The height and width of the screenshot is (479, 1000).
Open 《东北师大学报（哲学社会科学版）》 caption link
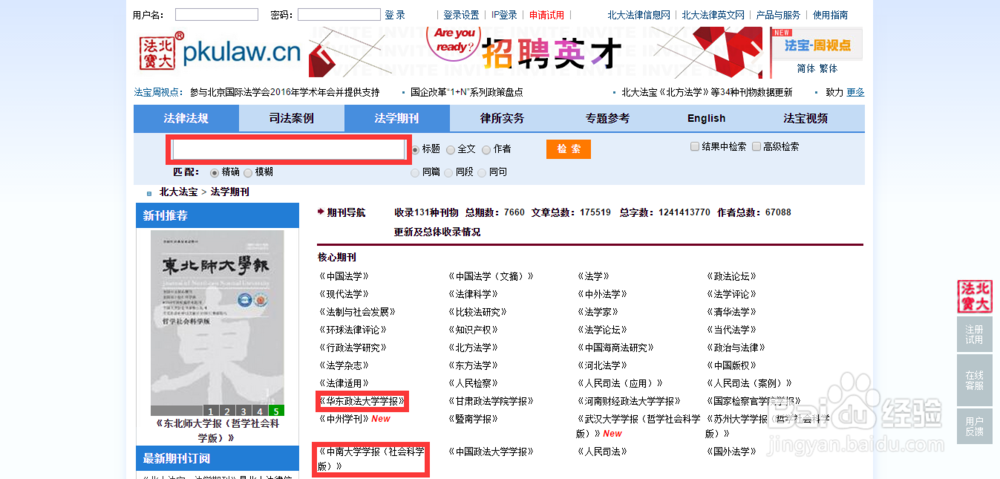click(217, 431)
